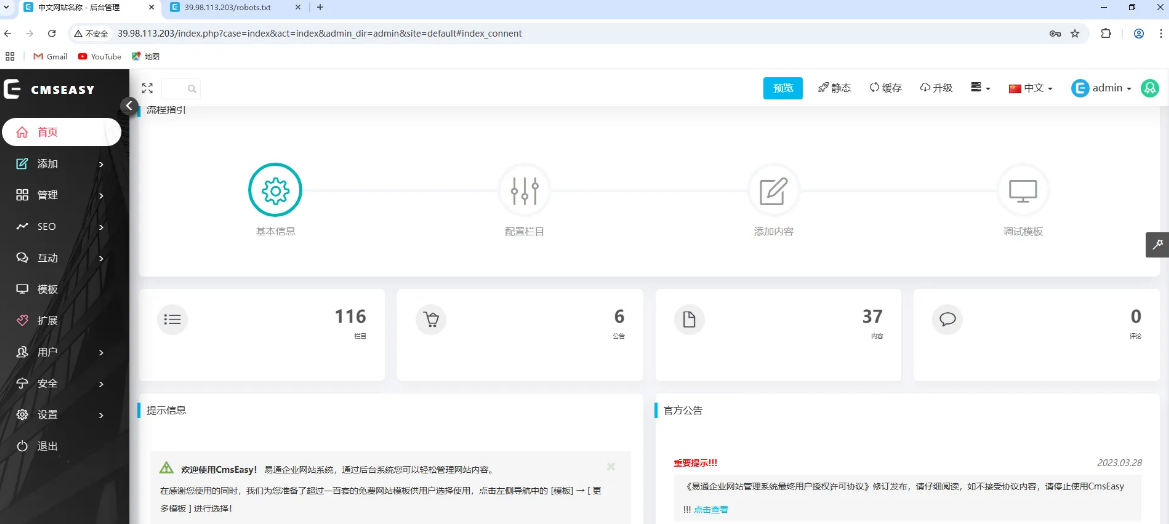Click the 缓存 refresh button
The width and height of the screenshot is (1169, 524).
885,88
